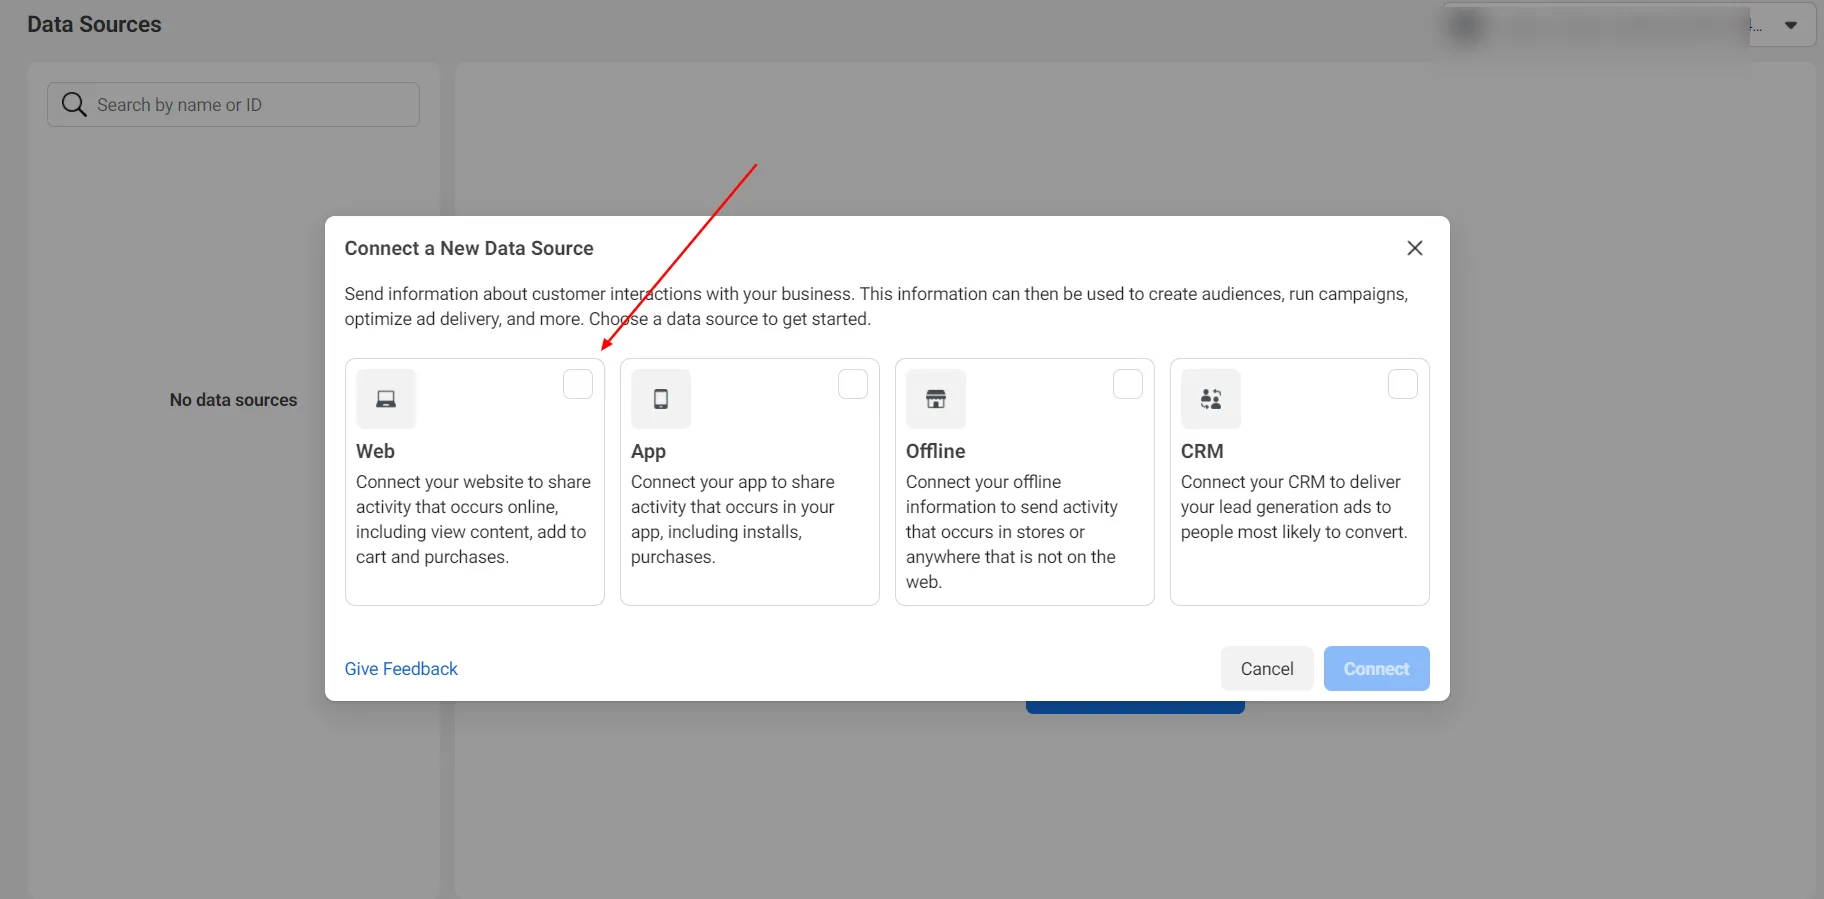Open the account dropdown arrow at top right
Image resolution: width=1824 pixels, height=899 pixels.
coord(1791,25)
